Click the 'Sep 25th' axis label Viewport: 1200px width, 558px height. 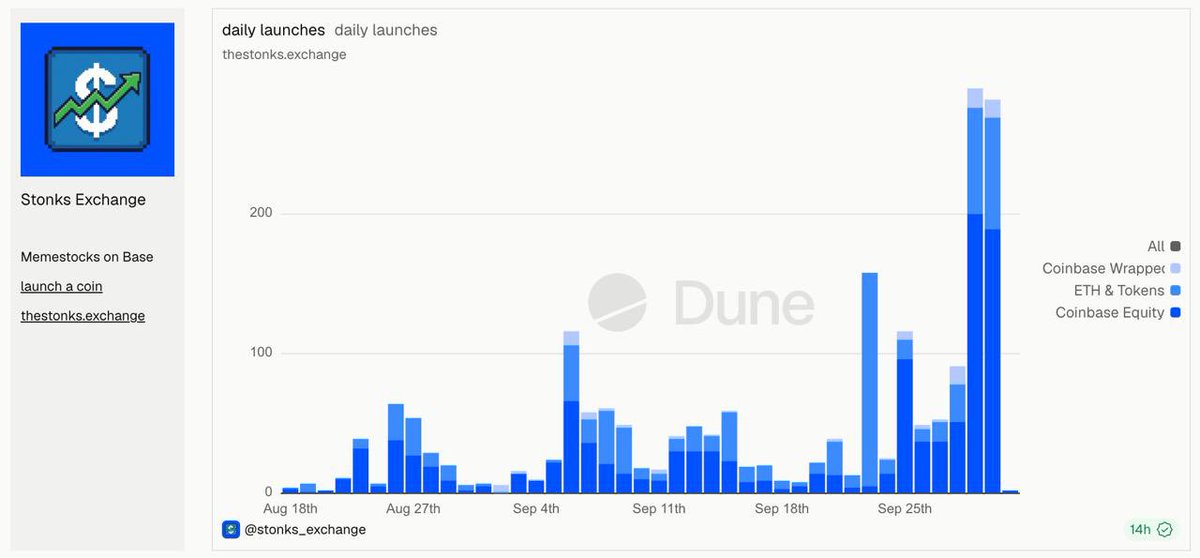(x=905, y=509)
